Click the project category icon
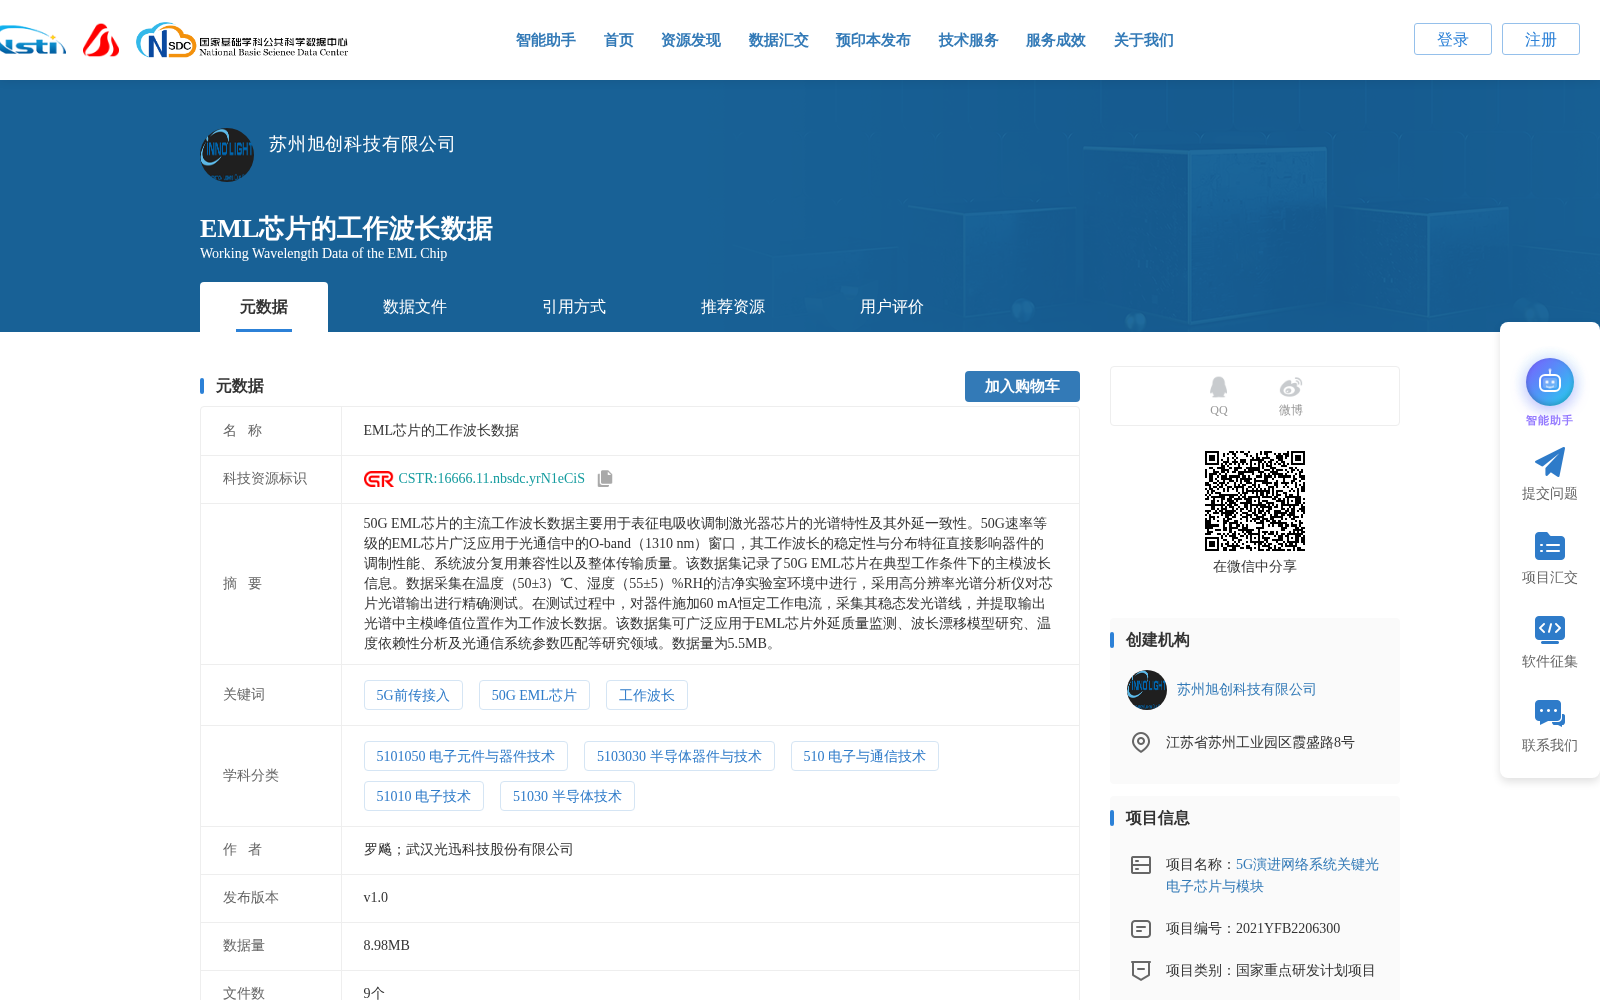 (1140, 970)
